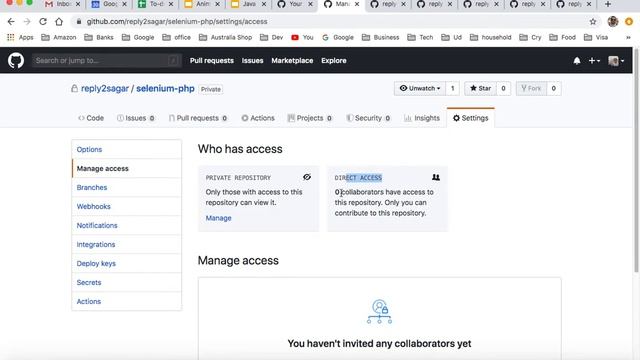
Task: Open the Insights tab
Action: point(422,118)
